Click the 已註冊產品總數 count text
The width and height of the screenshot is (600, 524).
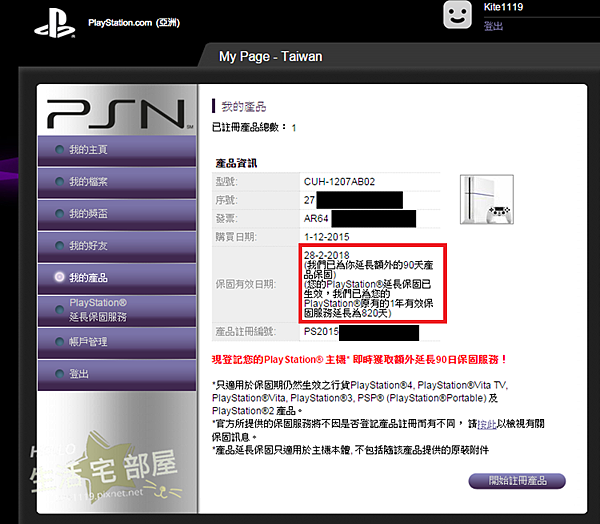coord(254,127)
